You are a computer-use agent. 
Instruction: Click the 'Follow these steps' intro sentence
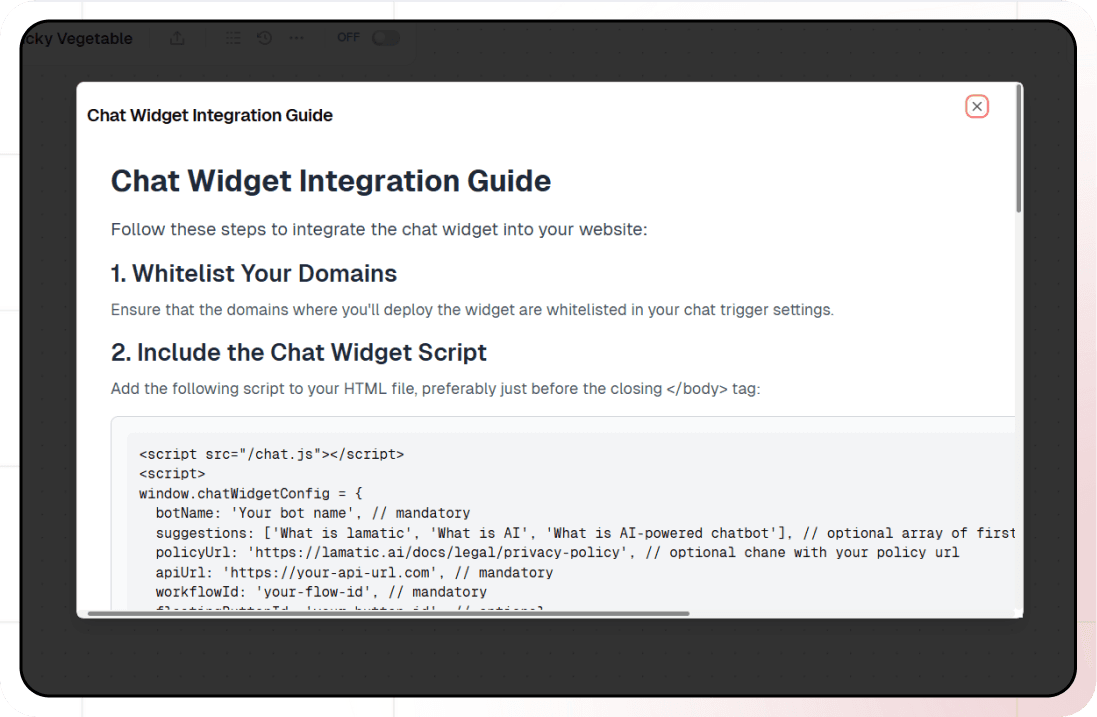click(379, 229)
